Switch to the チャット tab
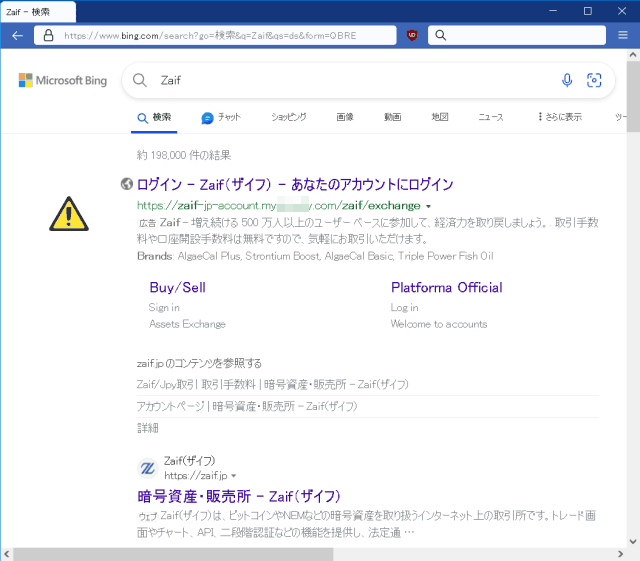This screenshot has width=640, height=561. click(221, 118)
